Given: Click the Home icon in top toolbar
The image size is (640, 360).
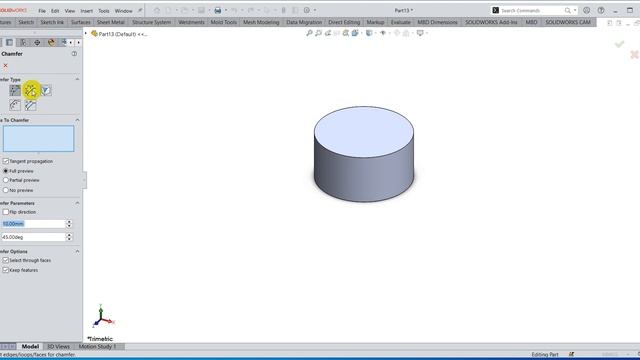Looking at the screenshot, I should (157, 10).
